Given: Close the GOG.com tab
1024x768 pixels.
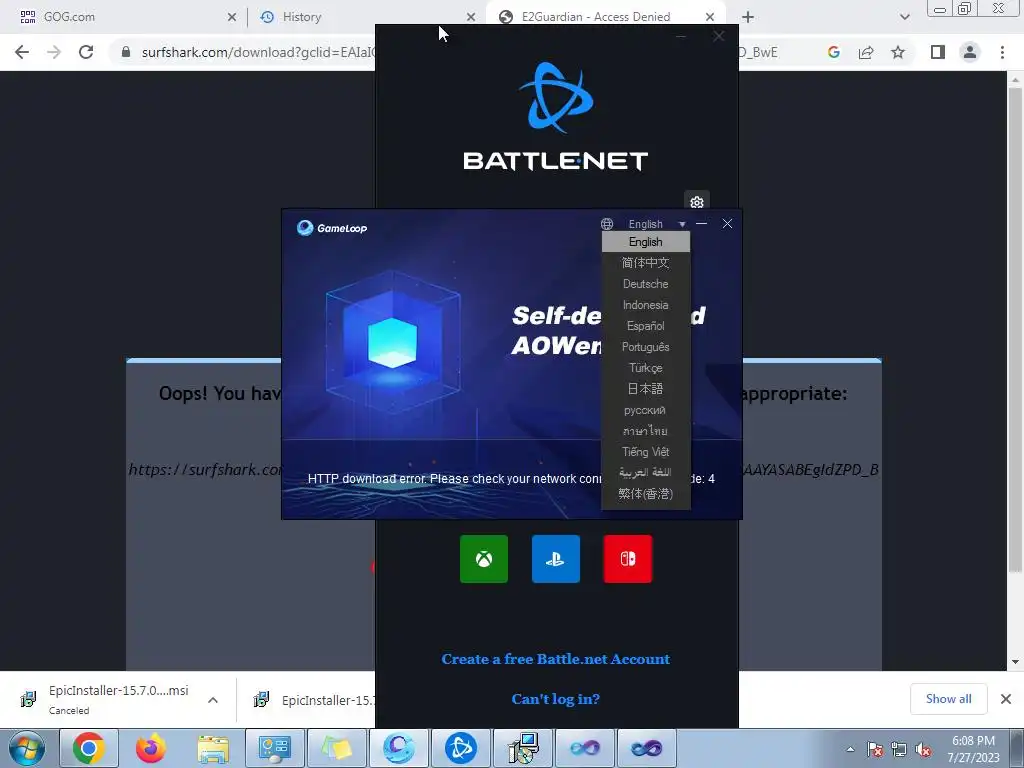Looking at the screenshot, I should tap(232, 17).
